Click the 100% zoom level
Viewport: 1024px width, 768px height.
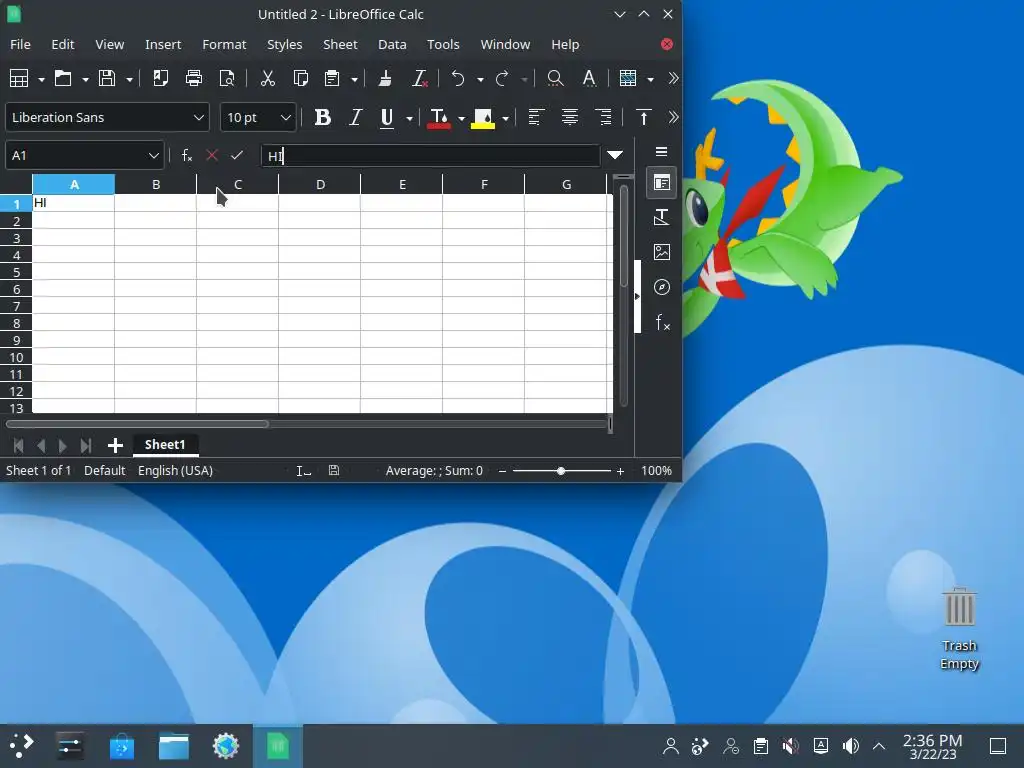656,471
